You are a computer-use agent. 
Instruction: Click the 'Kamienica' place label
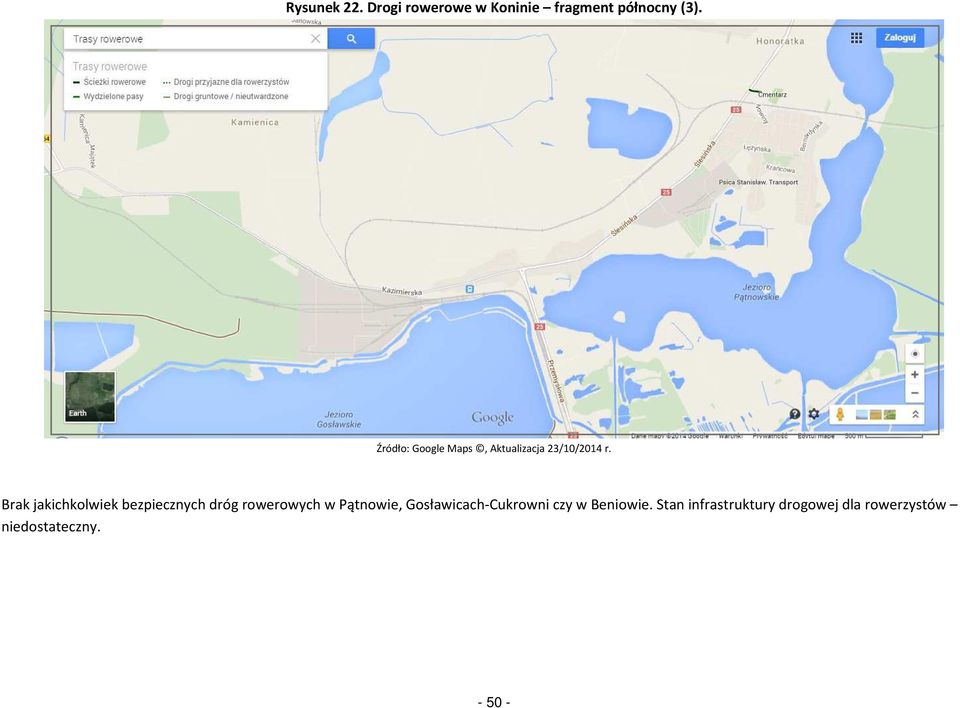click(x=255, y=122)
